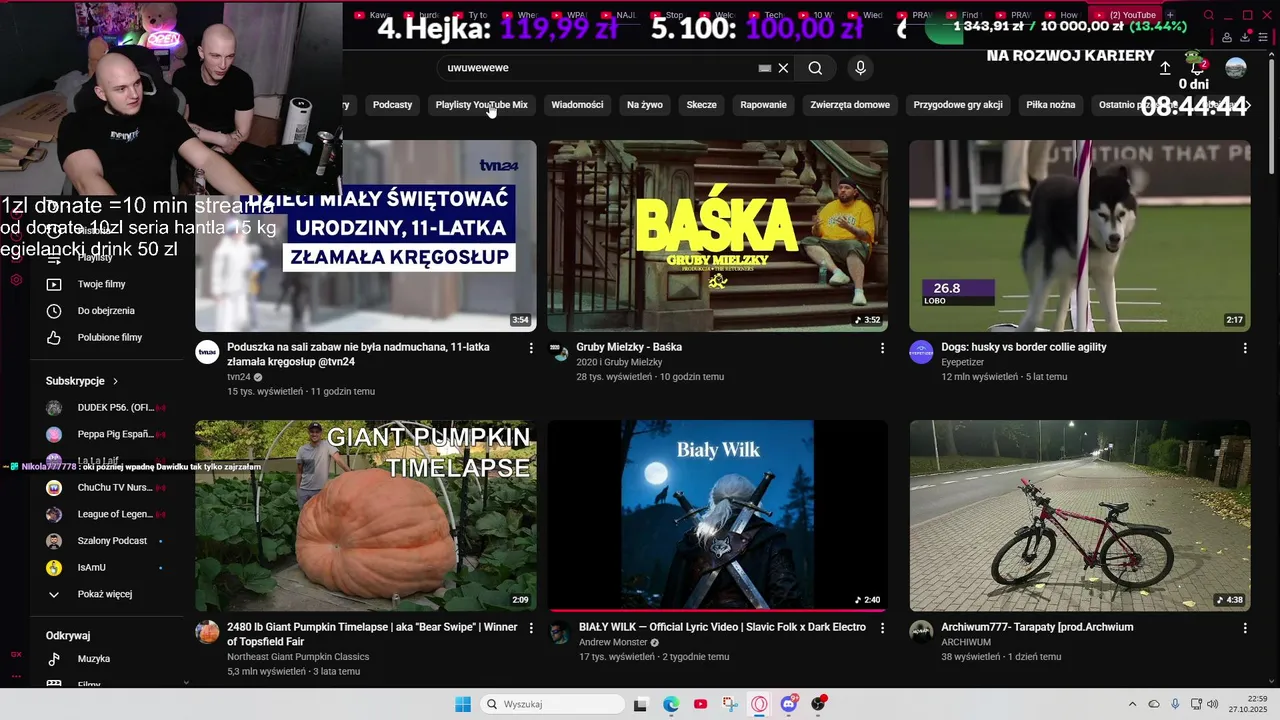Open the on-screen keyboard icon in search
This screenshot has width=1280, height=720.
coord(765,68)
